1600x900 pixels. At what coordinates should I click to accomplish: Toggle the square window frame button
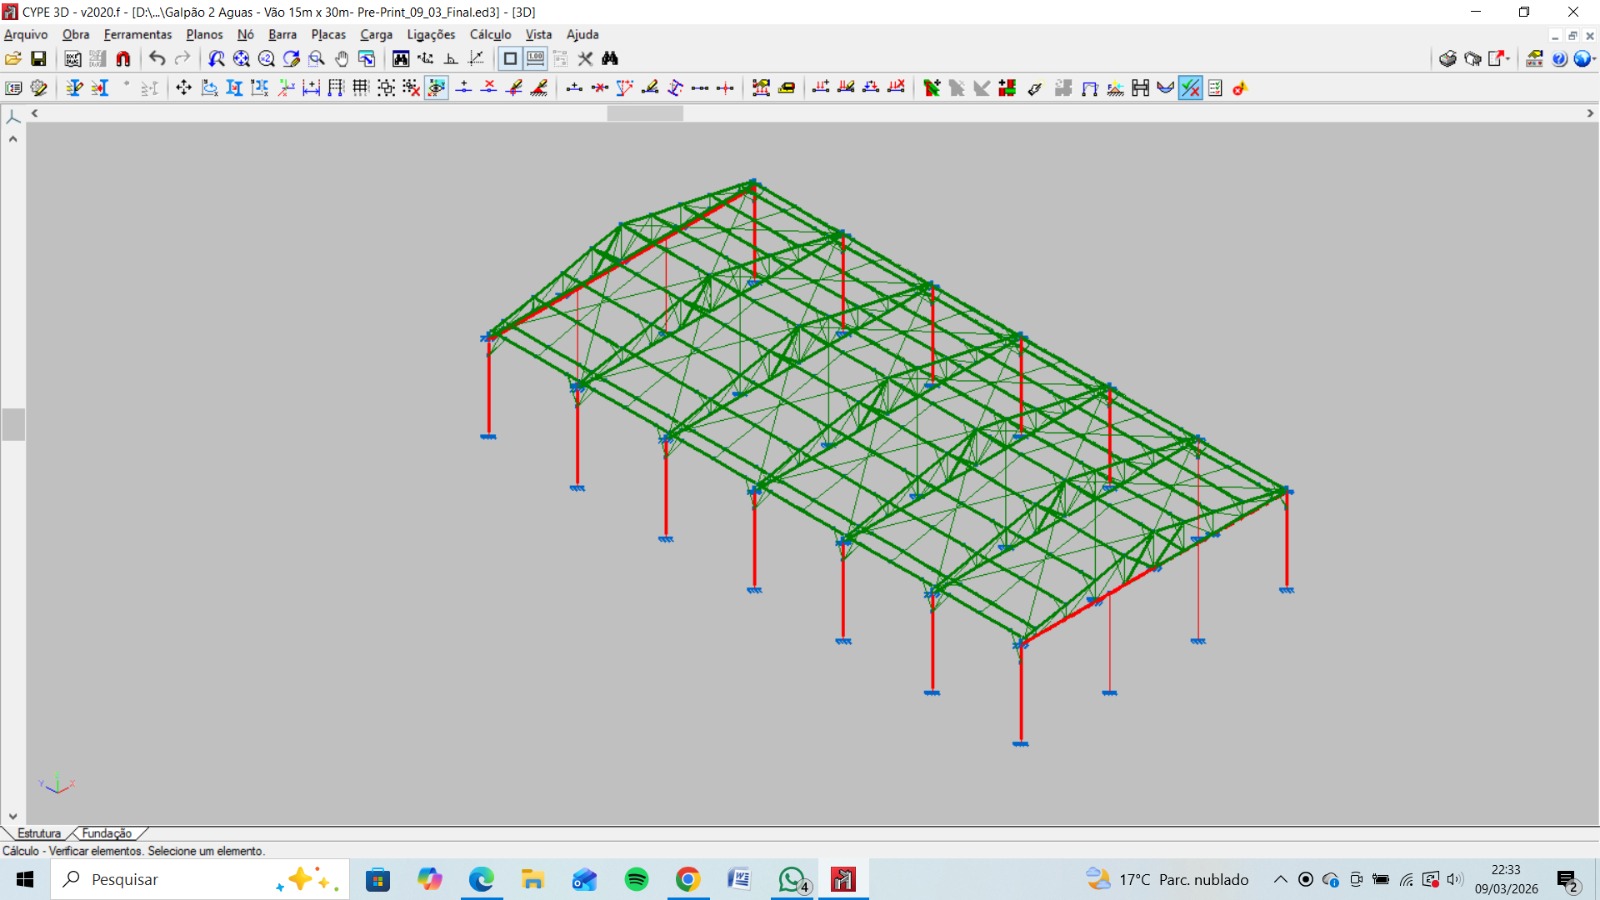click(510, 59)
